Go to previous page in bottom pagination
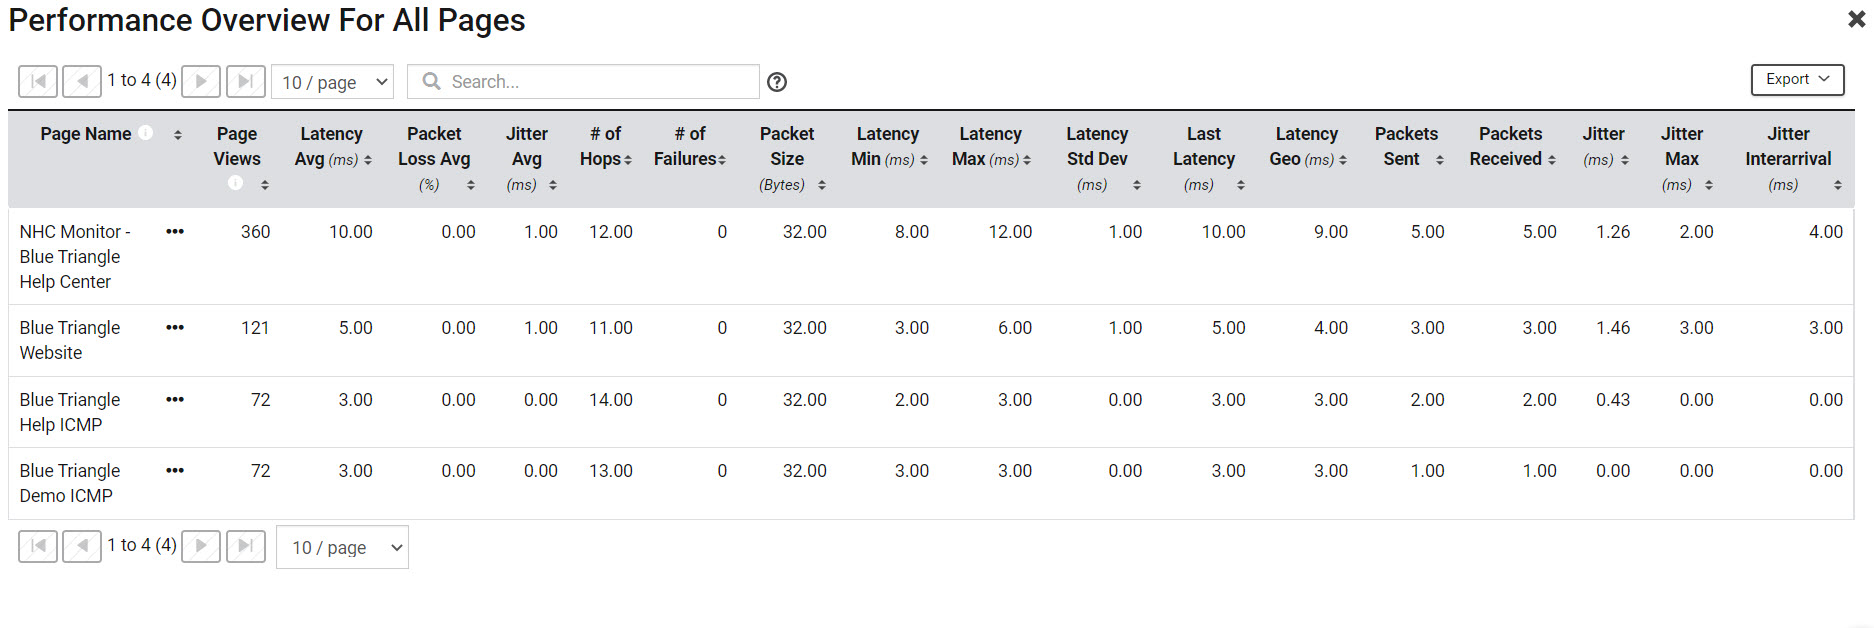The height and width of the screenshot is (628, 1874). pyautogui.click(x=82, y=546)
